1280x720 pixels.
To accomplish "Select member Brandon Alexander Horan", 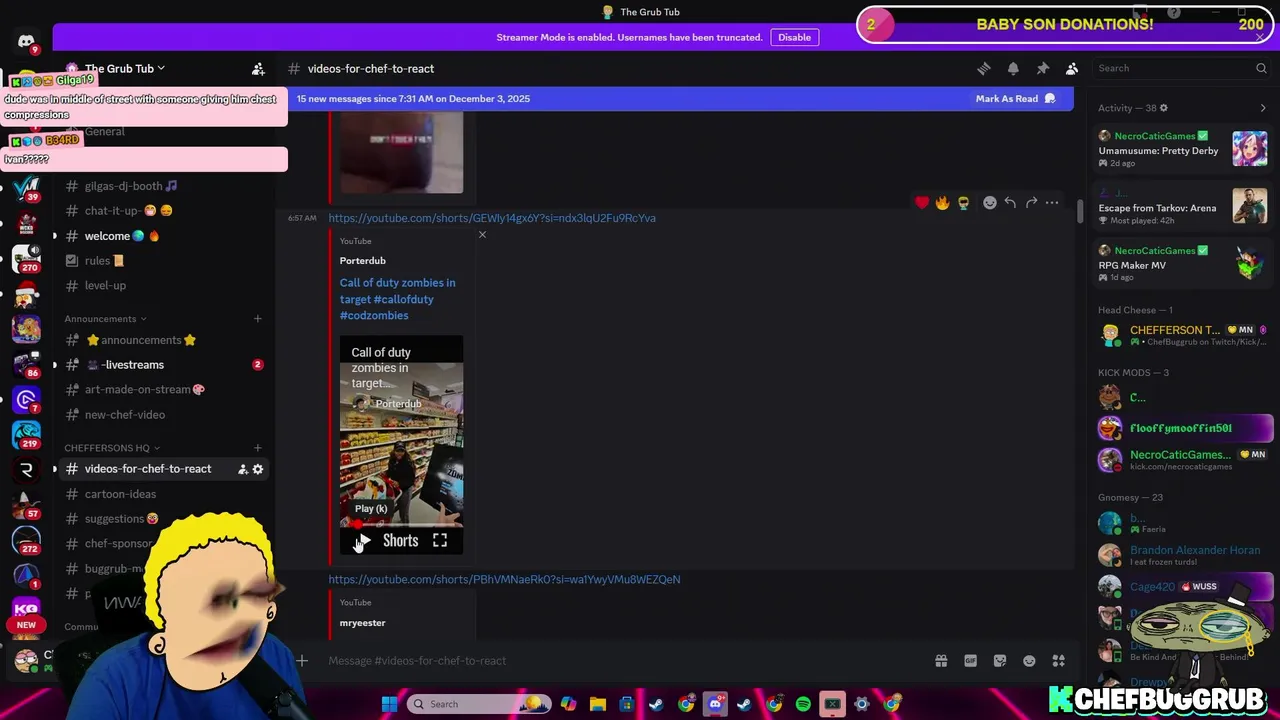I will 1184,554.
